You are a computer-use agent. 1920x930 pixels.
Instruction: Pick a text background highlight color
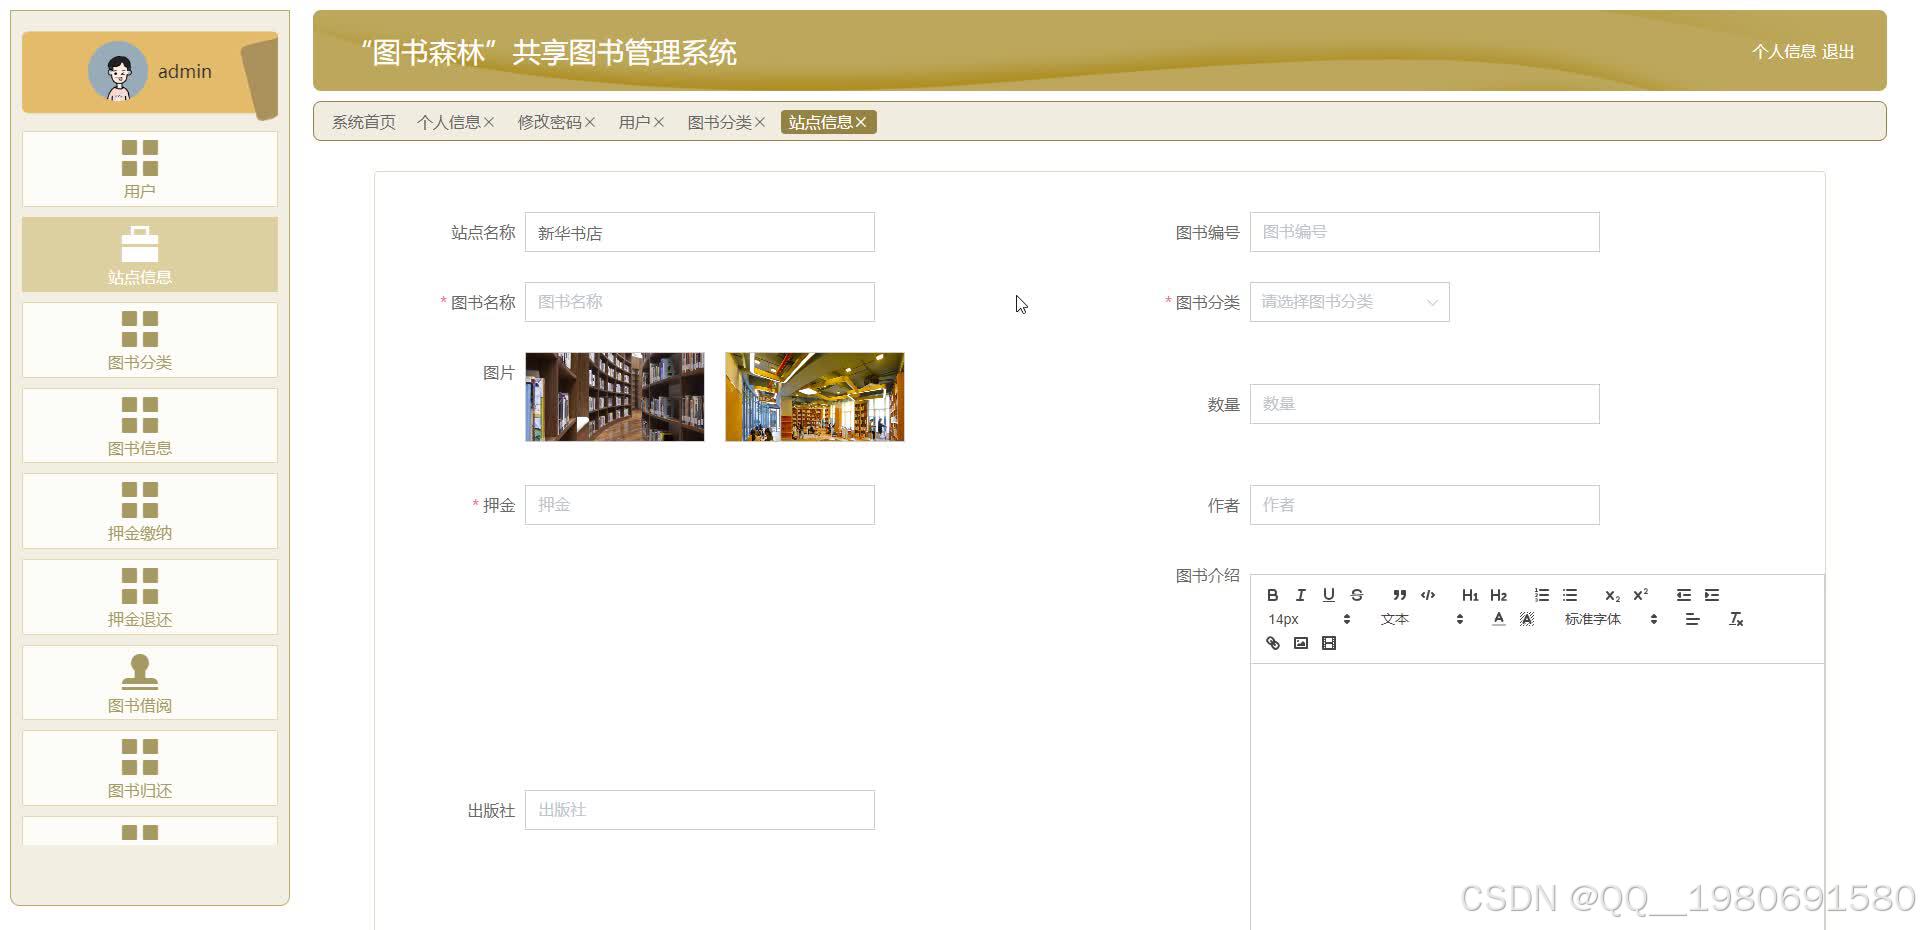pyautogui.click(x=1526, y=619)
